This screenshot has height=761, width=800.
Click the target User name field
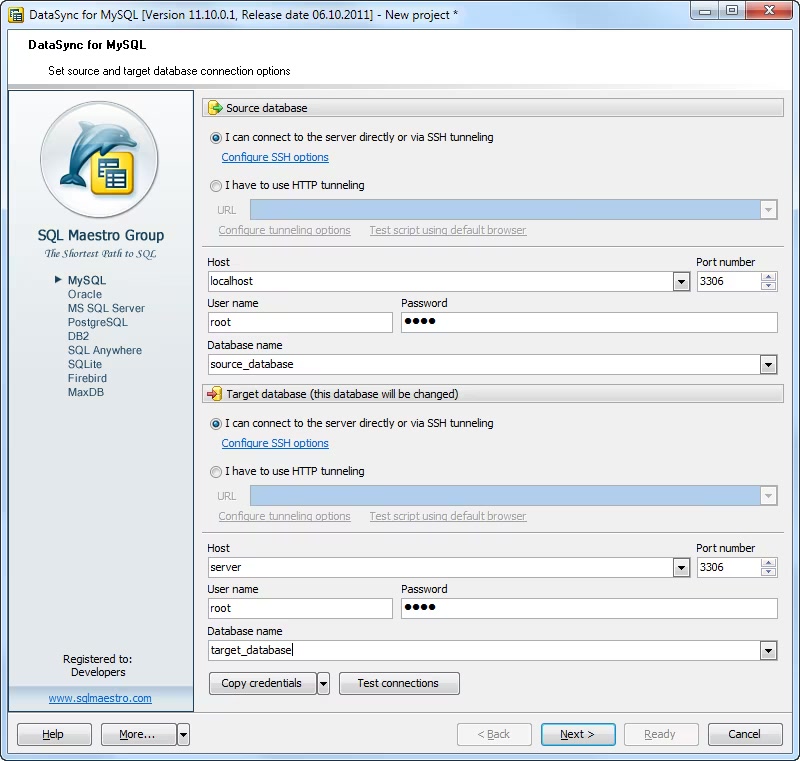[300, 608]
